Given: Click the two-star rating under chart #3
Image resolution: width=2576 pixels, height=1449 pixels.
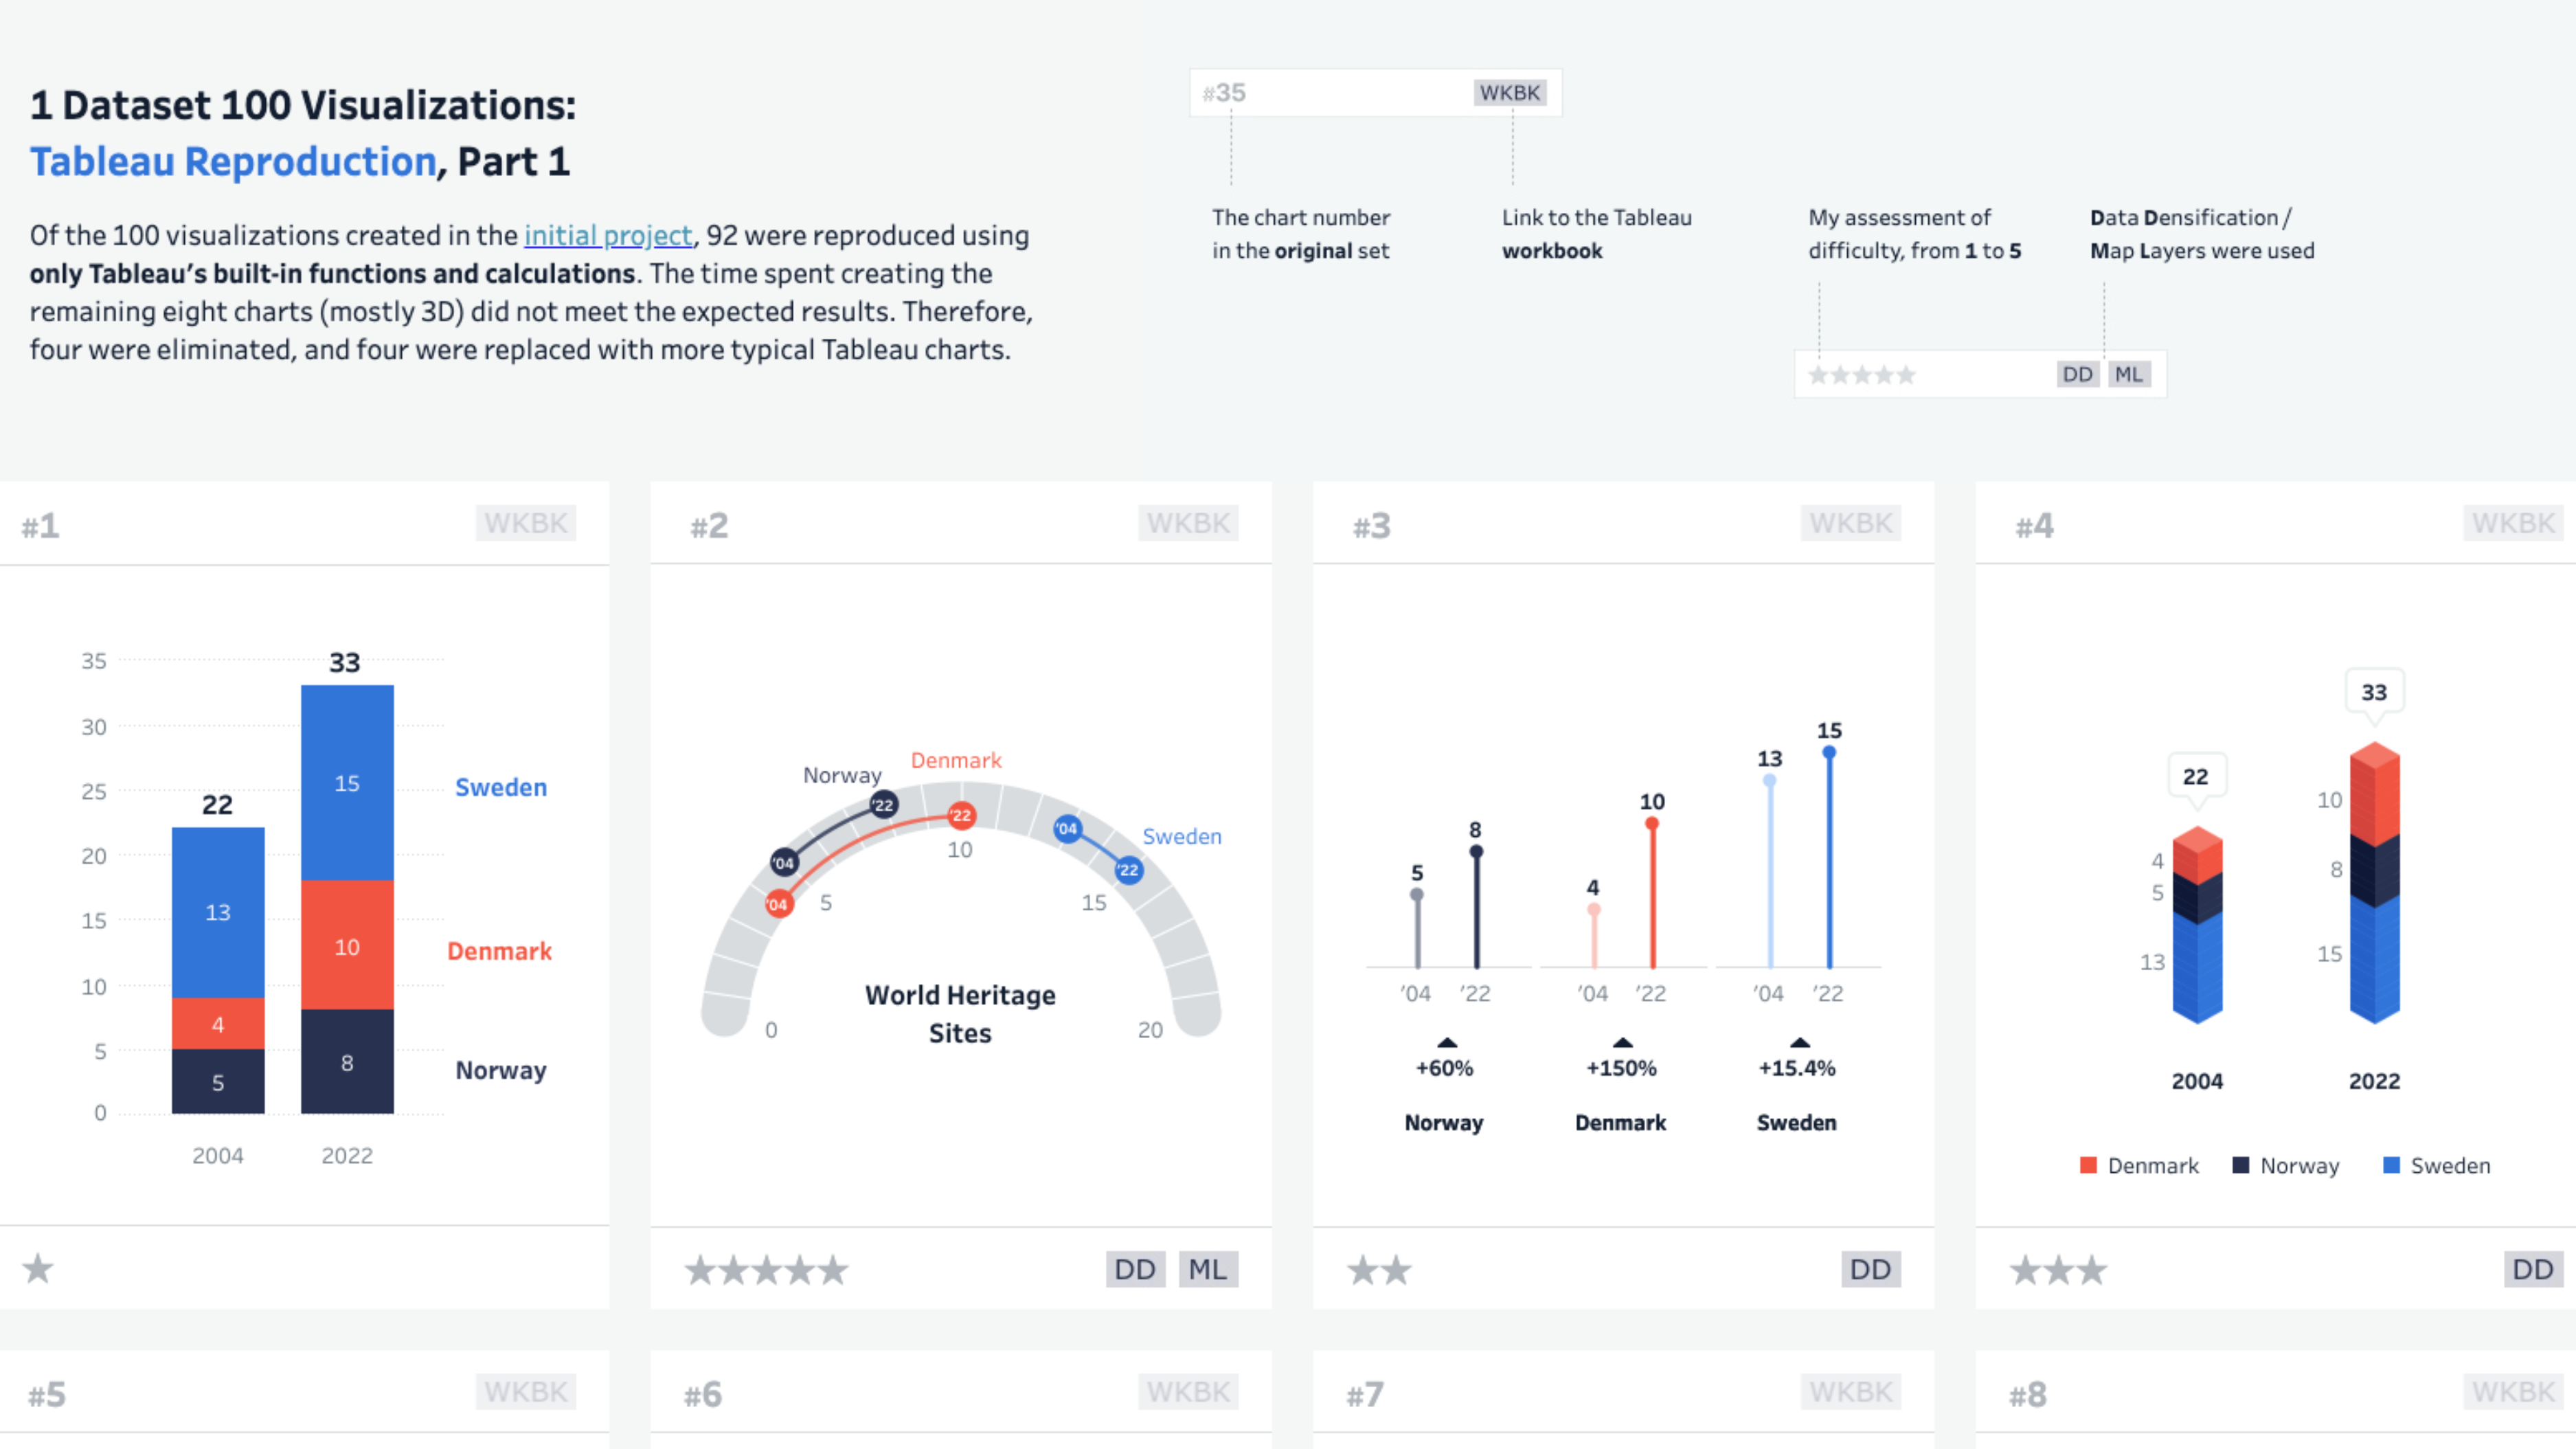Looking at the screenshot, I should pyautogui.click(x=1379, y=1270).
